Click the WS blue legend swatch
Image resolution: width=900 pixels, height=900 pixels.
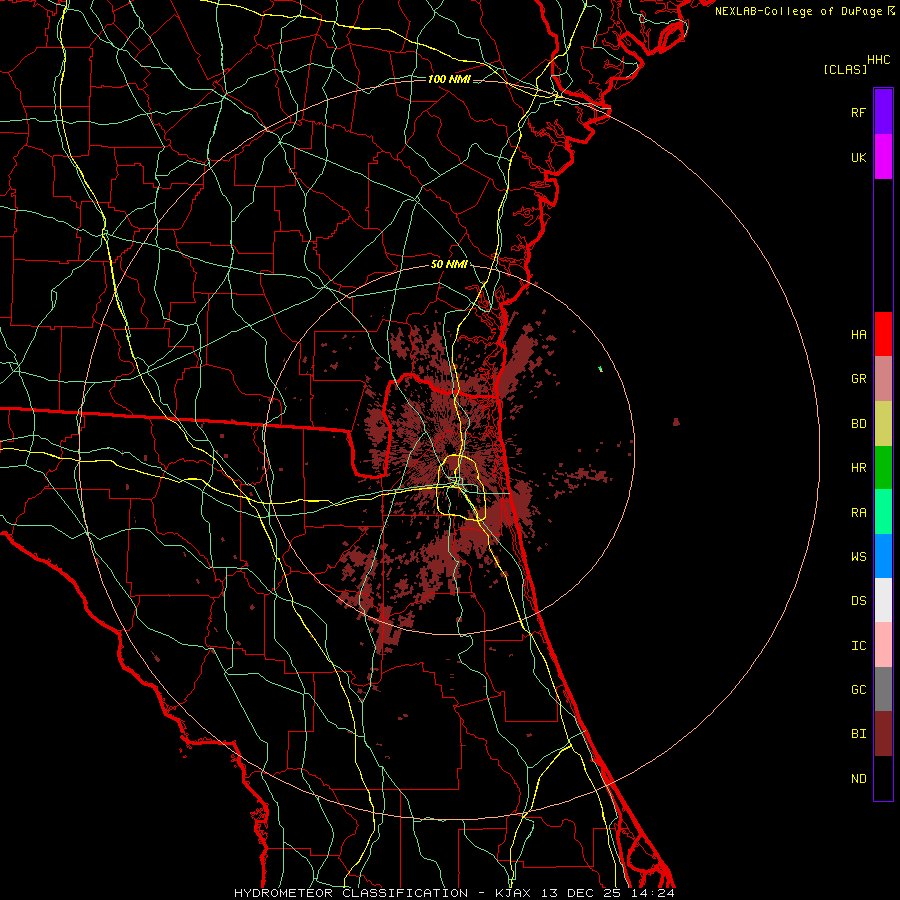coord(883,556)
